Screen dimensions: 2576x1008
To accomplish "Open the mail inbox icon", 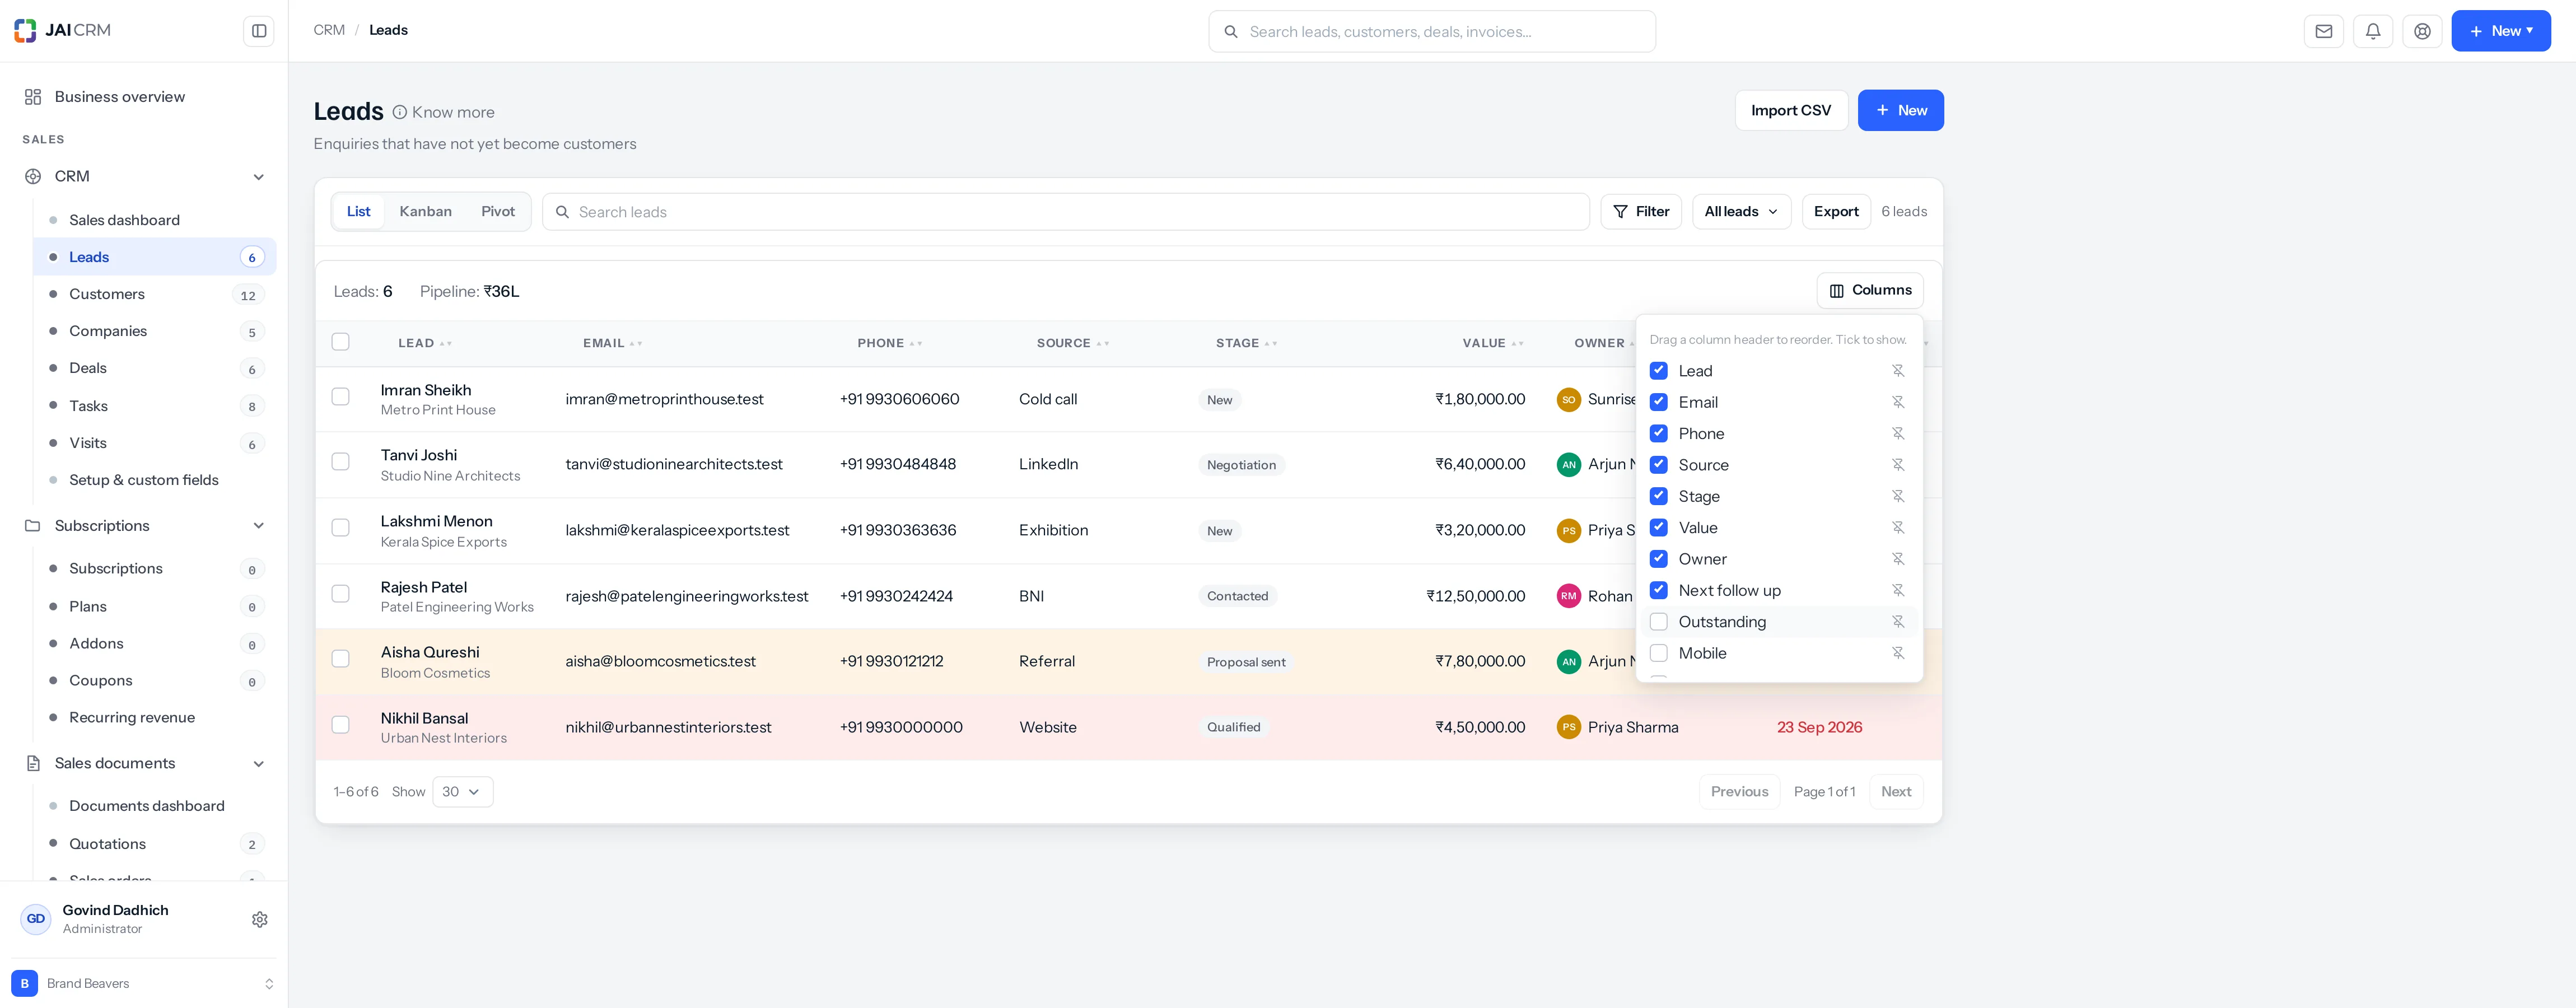I will [x=2324, y=31].
